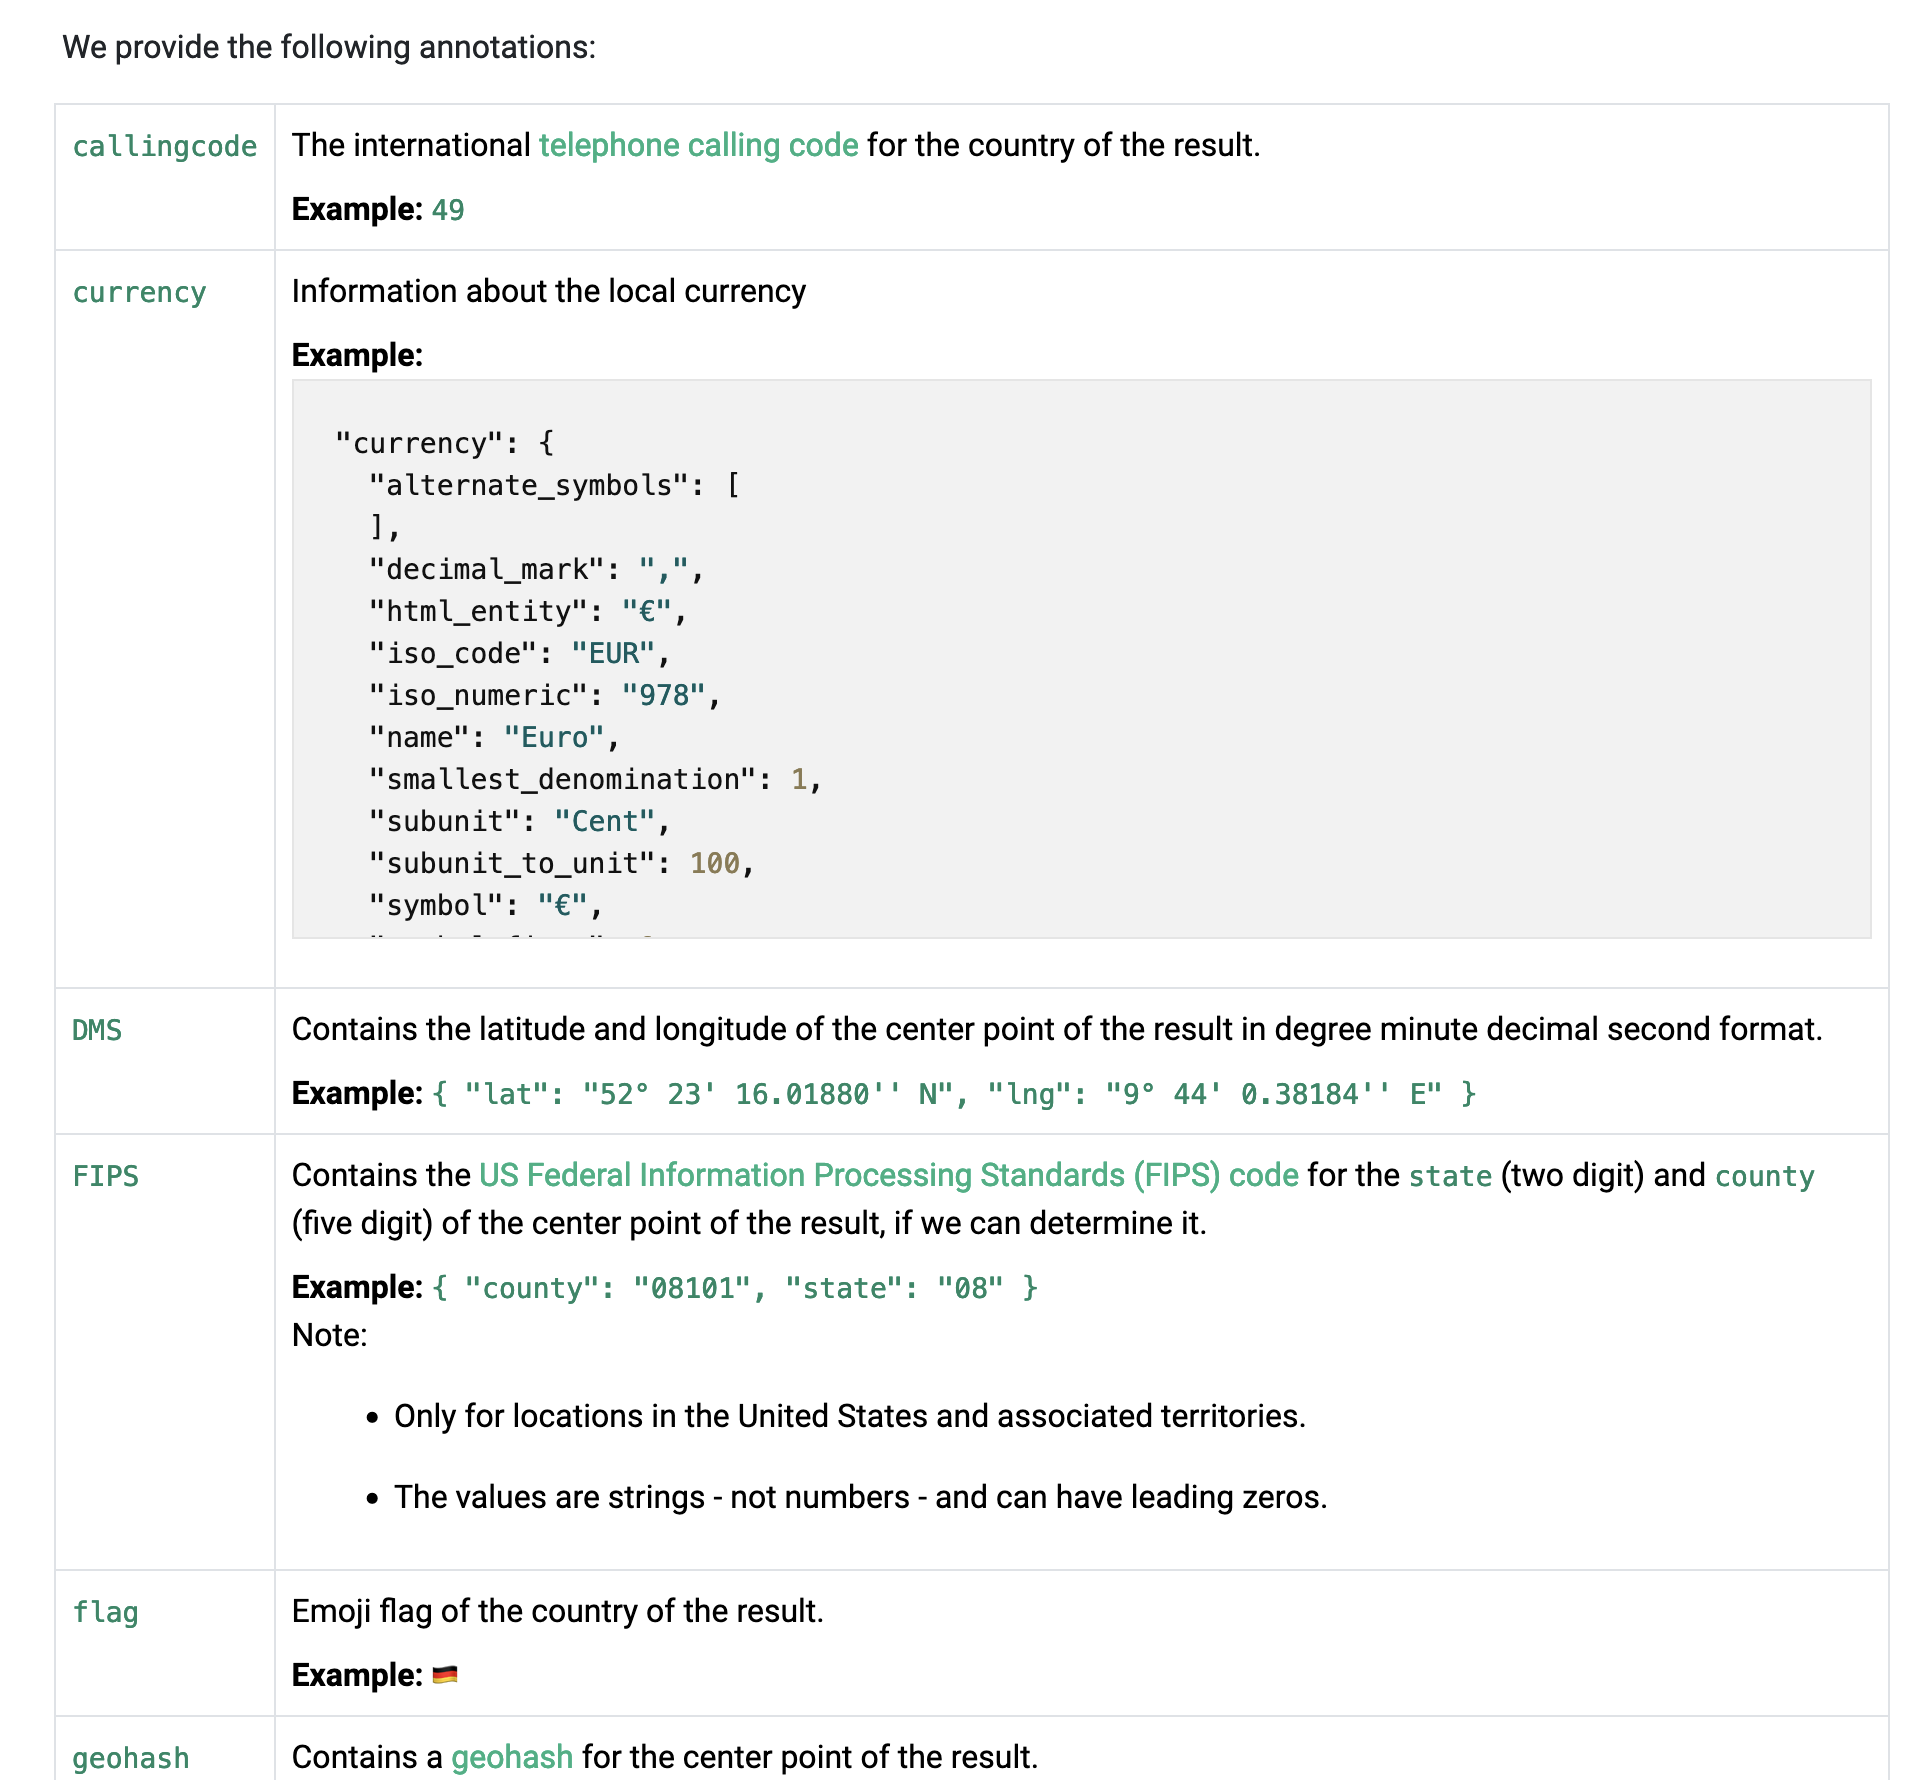Click the 'Note:' label under FIPS
The image size is (1916, 1780).
(330, 1335)
